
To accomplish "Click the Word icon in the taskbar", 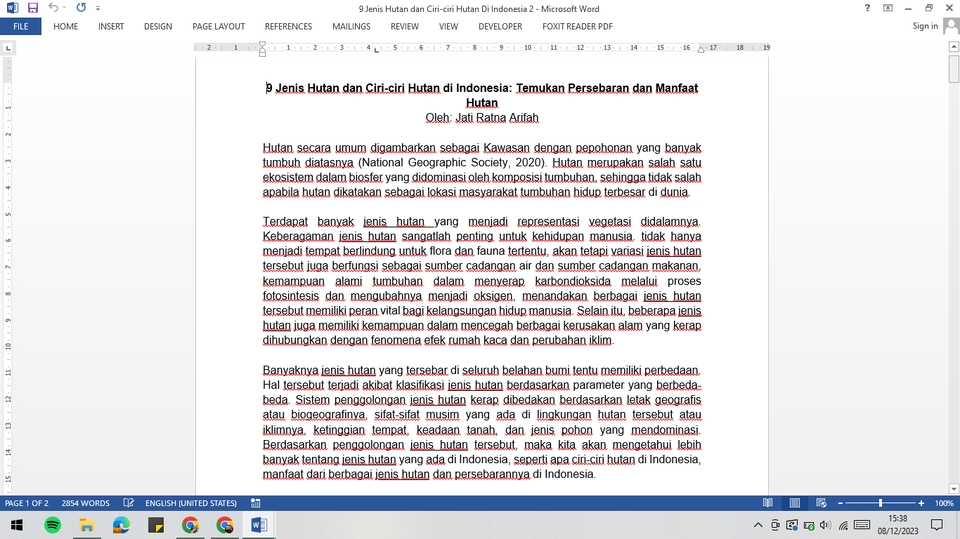I will (x=258, y=525).
